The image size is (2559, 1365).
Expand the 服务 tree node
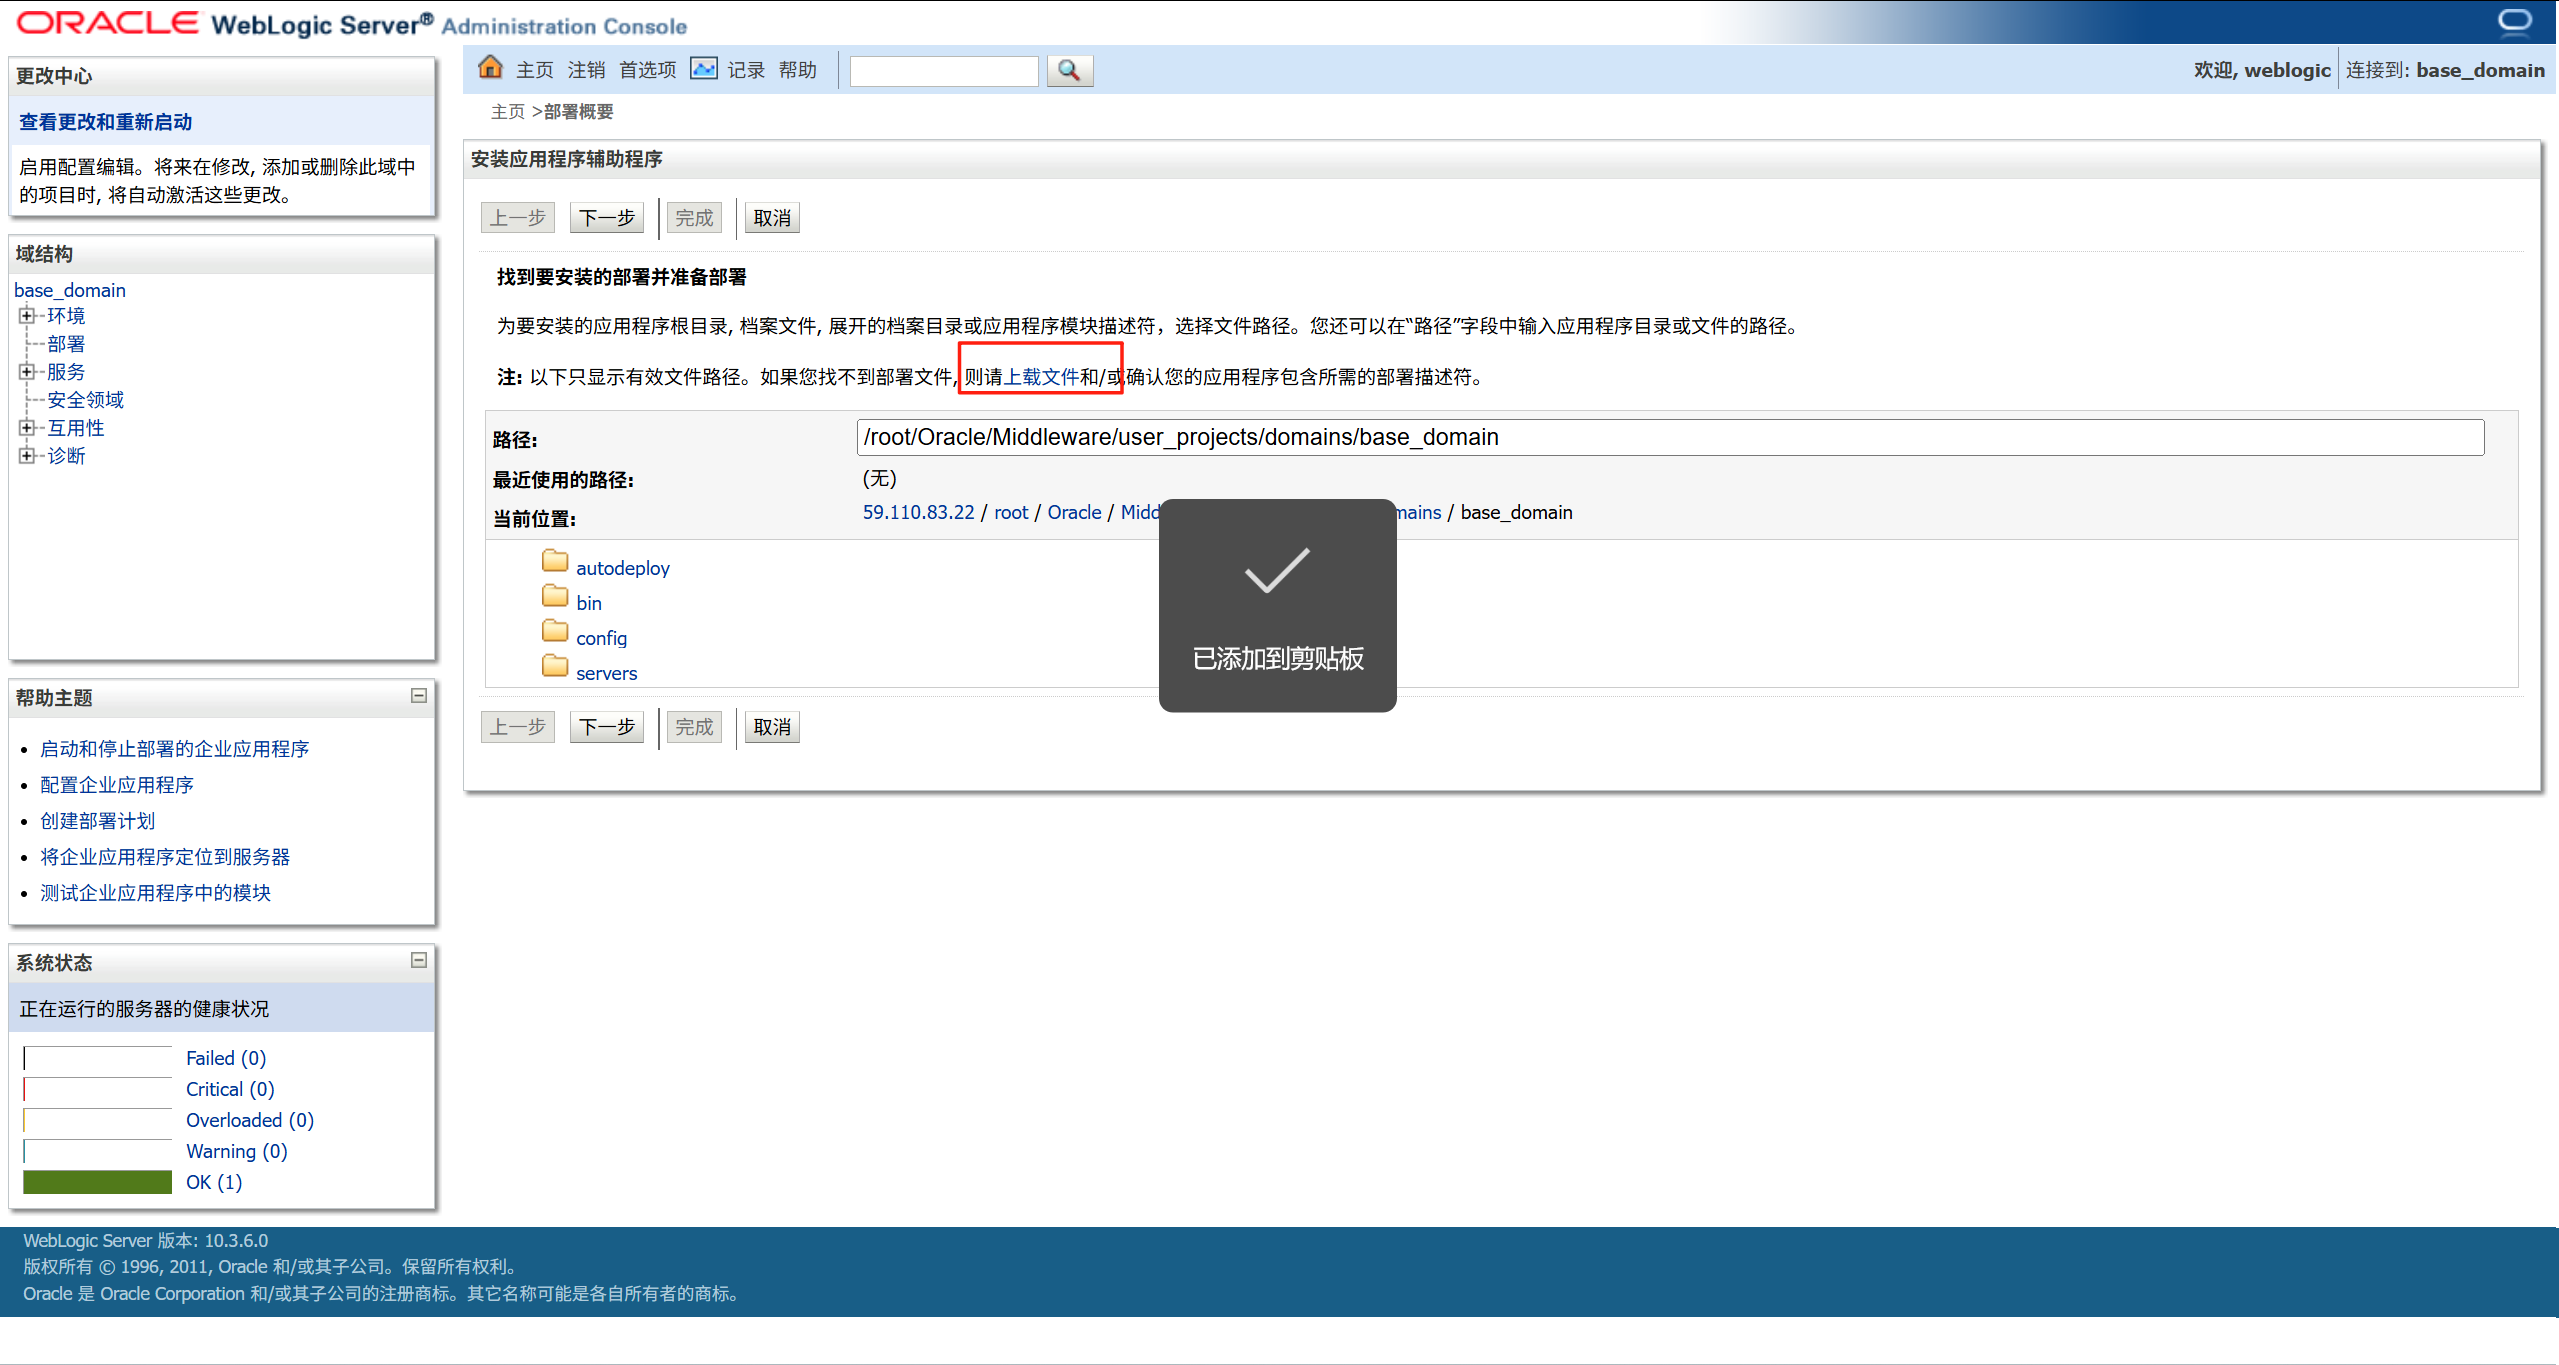click(x=26, y=372)
